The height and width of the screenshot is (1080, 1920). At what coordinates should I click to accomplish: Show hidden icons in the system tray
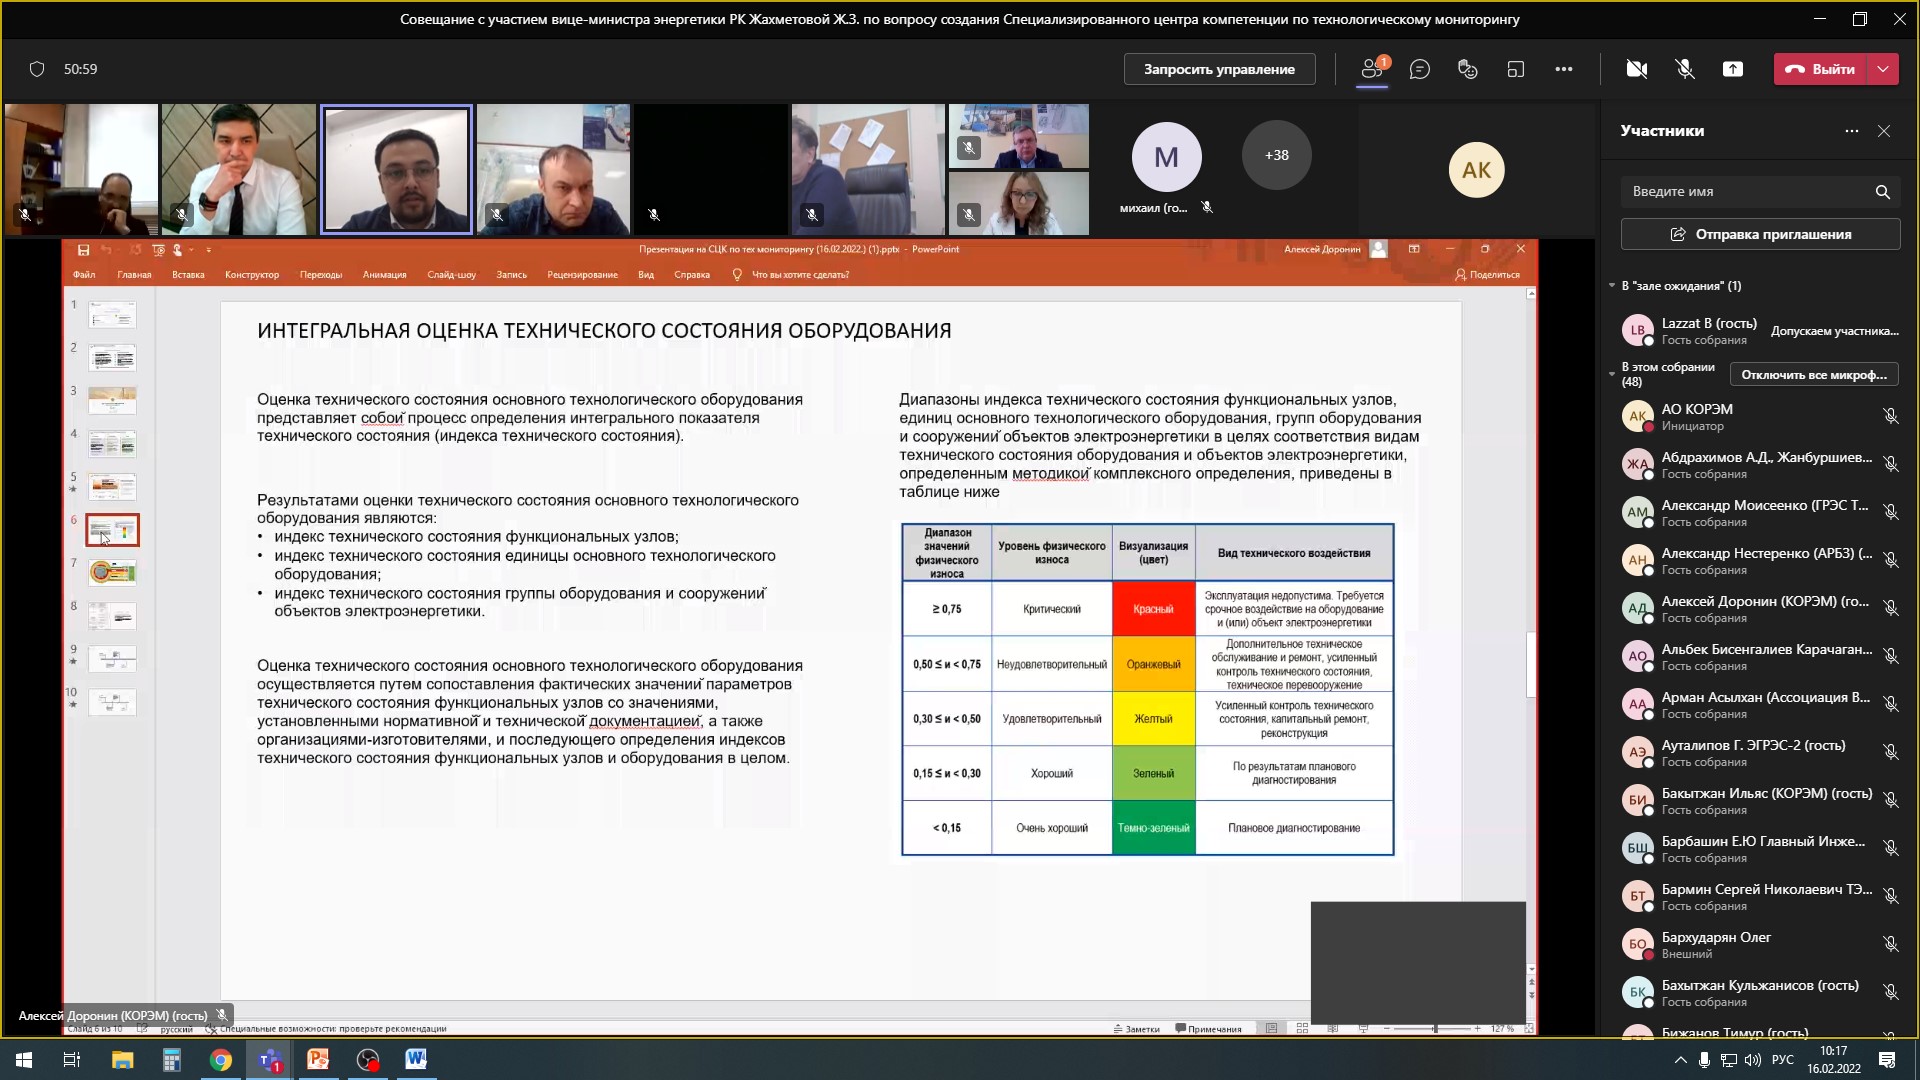(1680, 1060)
